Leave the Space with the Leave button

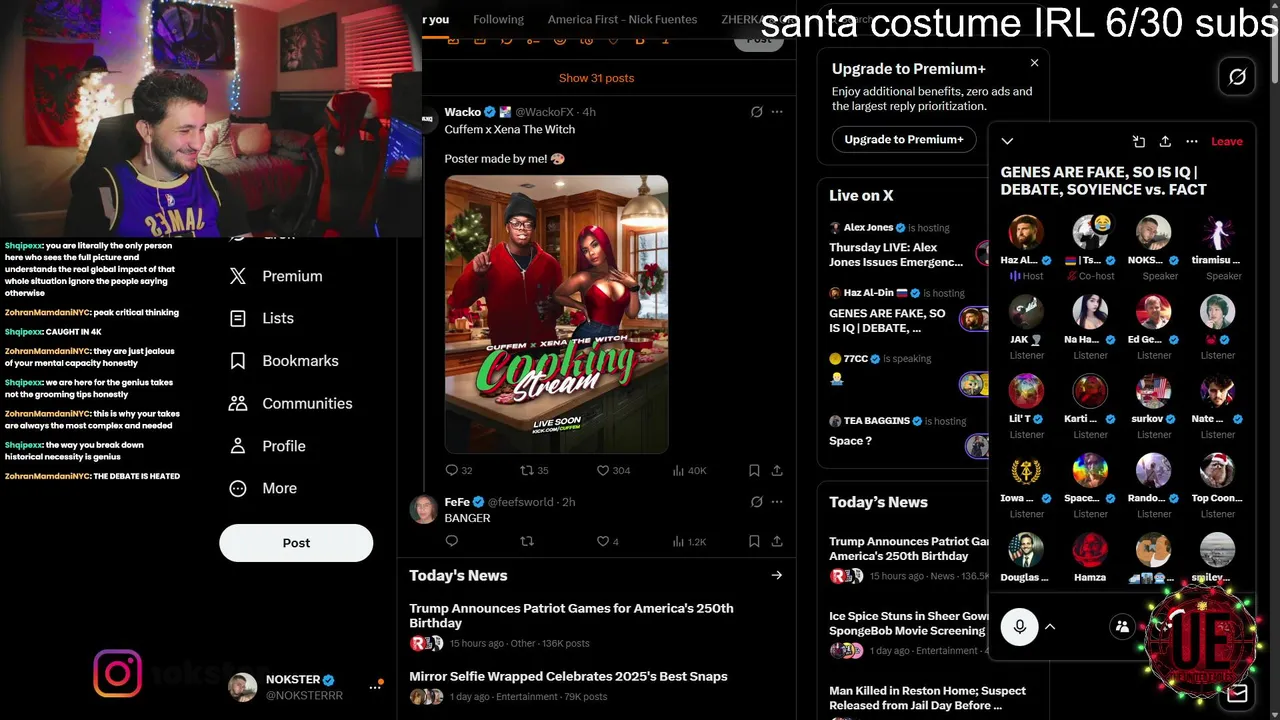coord(1226,141)
